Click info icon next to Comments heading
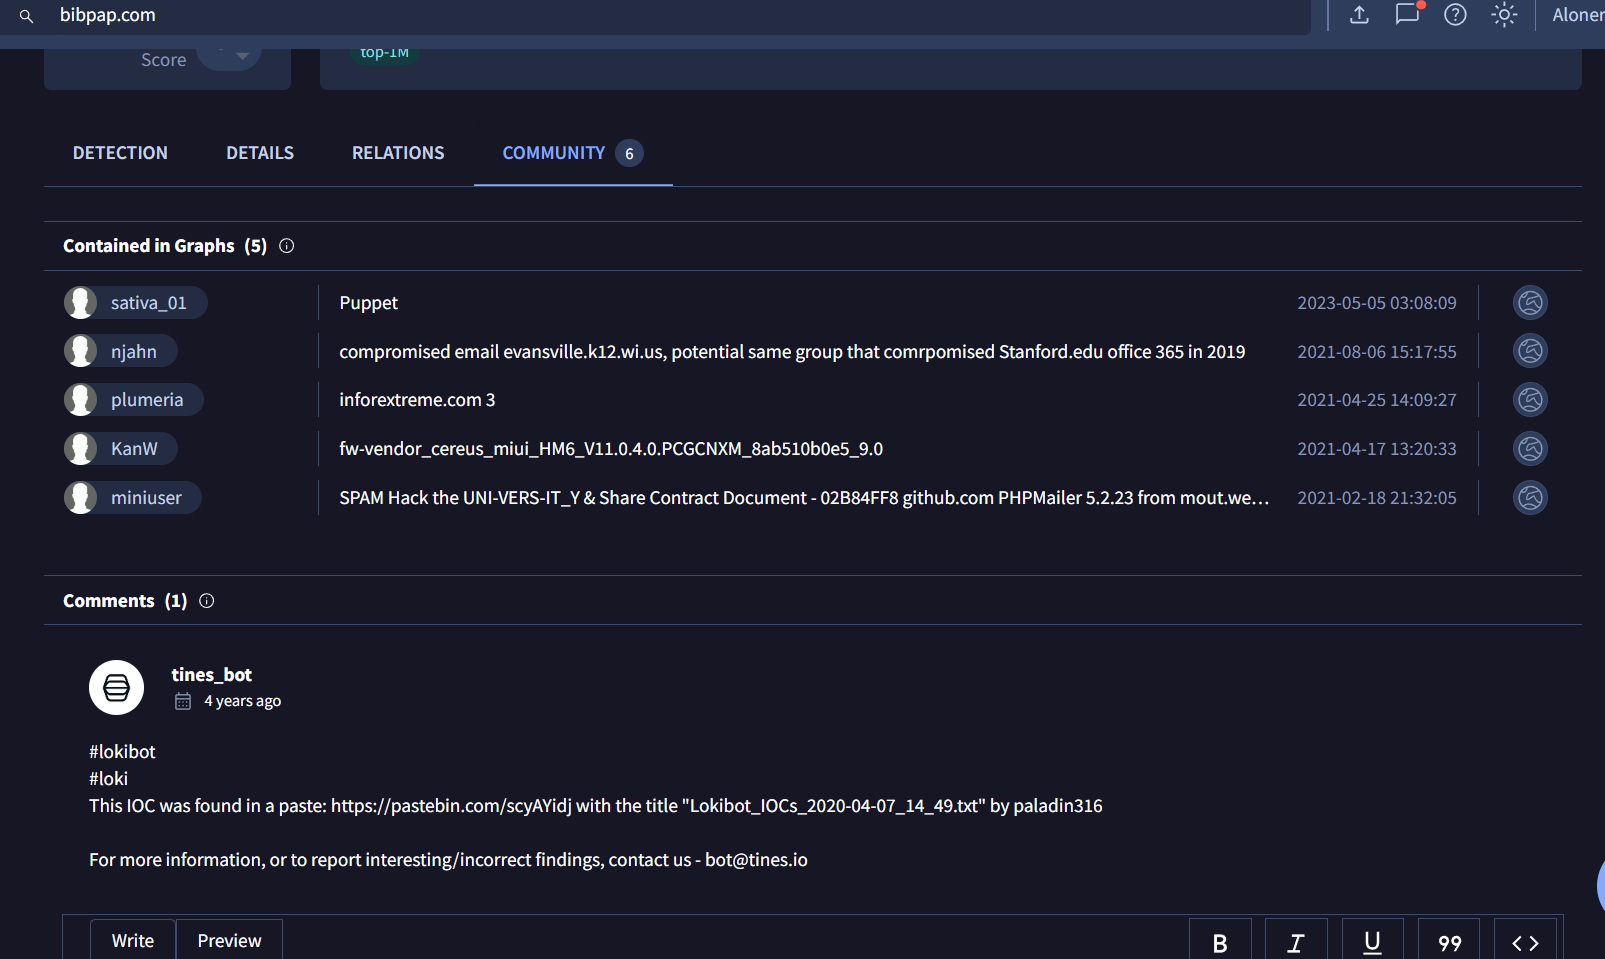1605x959 pixels. (207, 601)
